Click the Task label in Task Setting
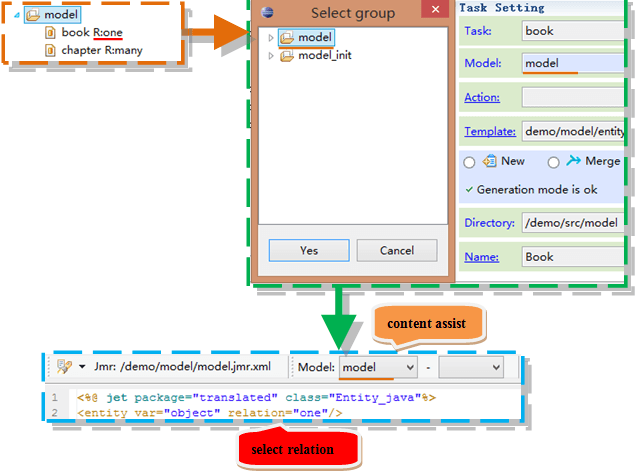 (478, 31)
